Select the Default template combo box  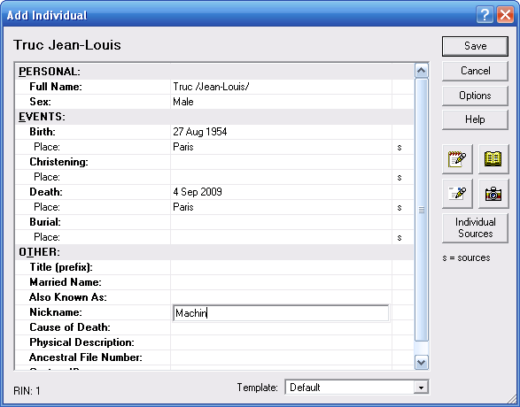tap(357, 387)
